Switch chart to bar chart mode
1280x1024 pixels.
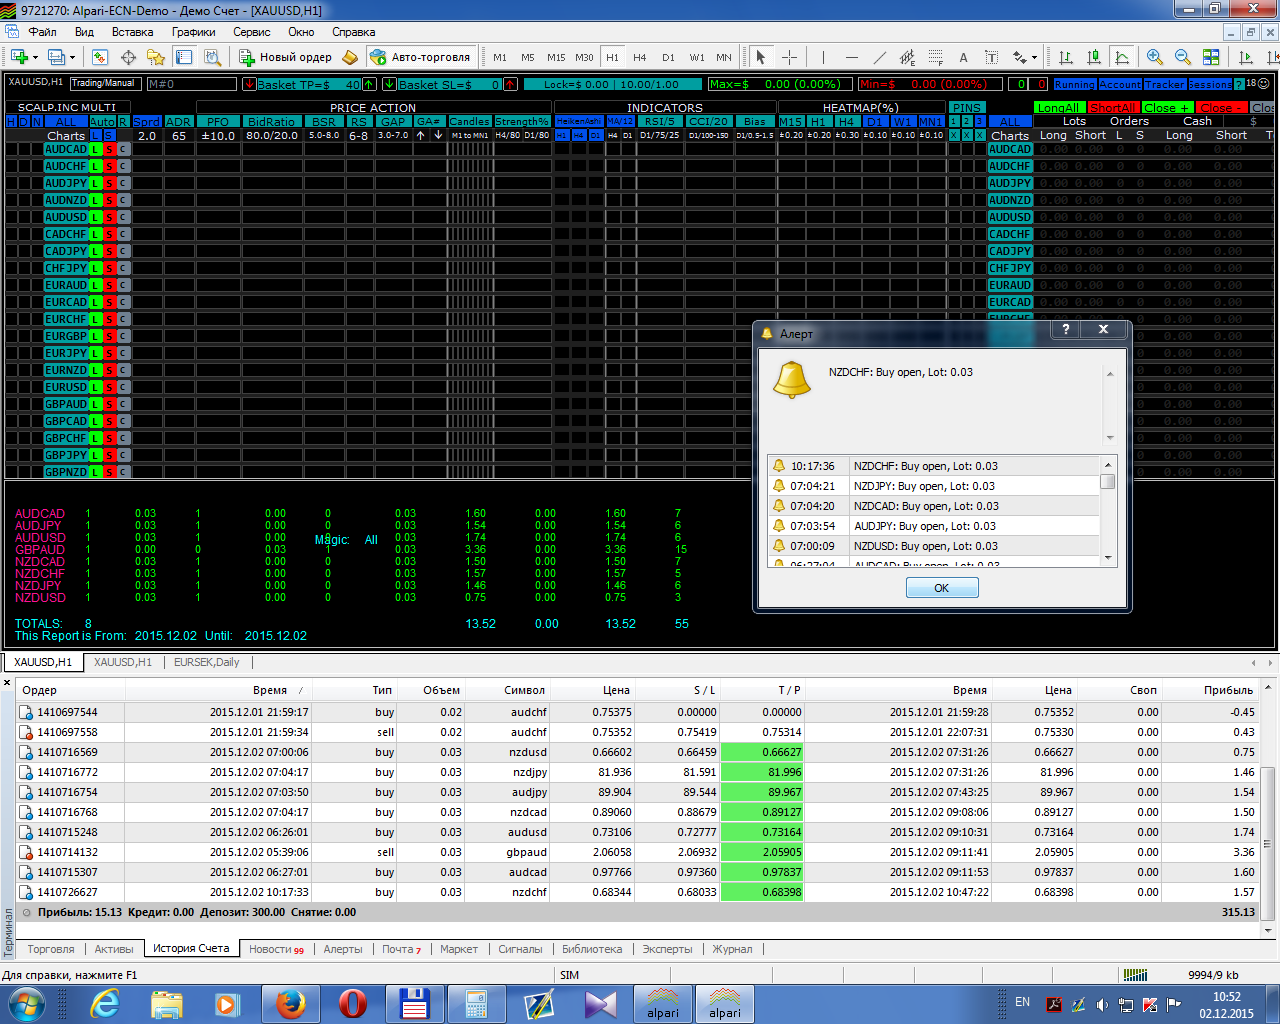coord(1066,57)
